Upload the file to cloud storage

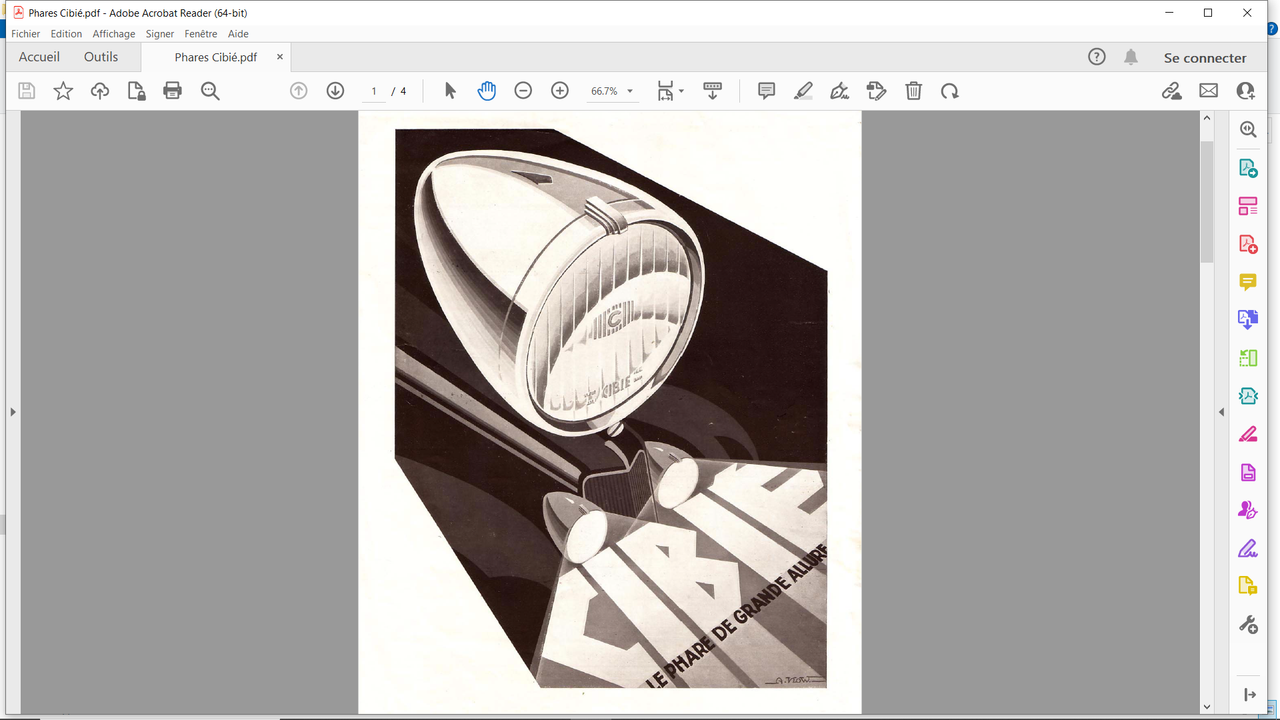[100, 91]
